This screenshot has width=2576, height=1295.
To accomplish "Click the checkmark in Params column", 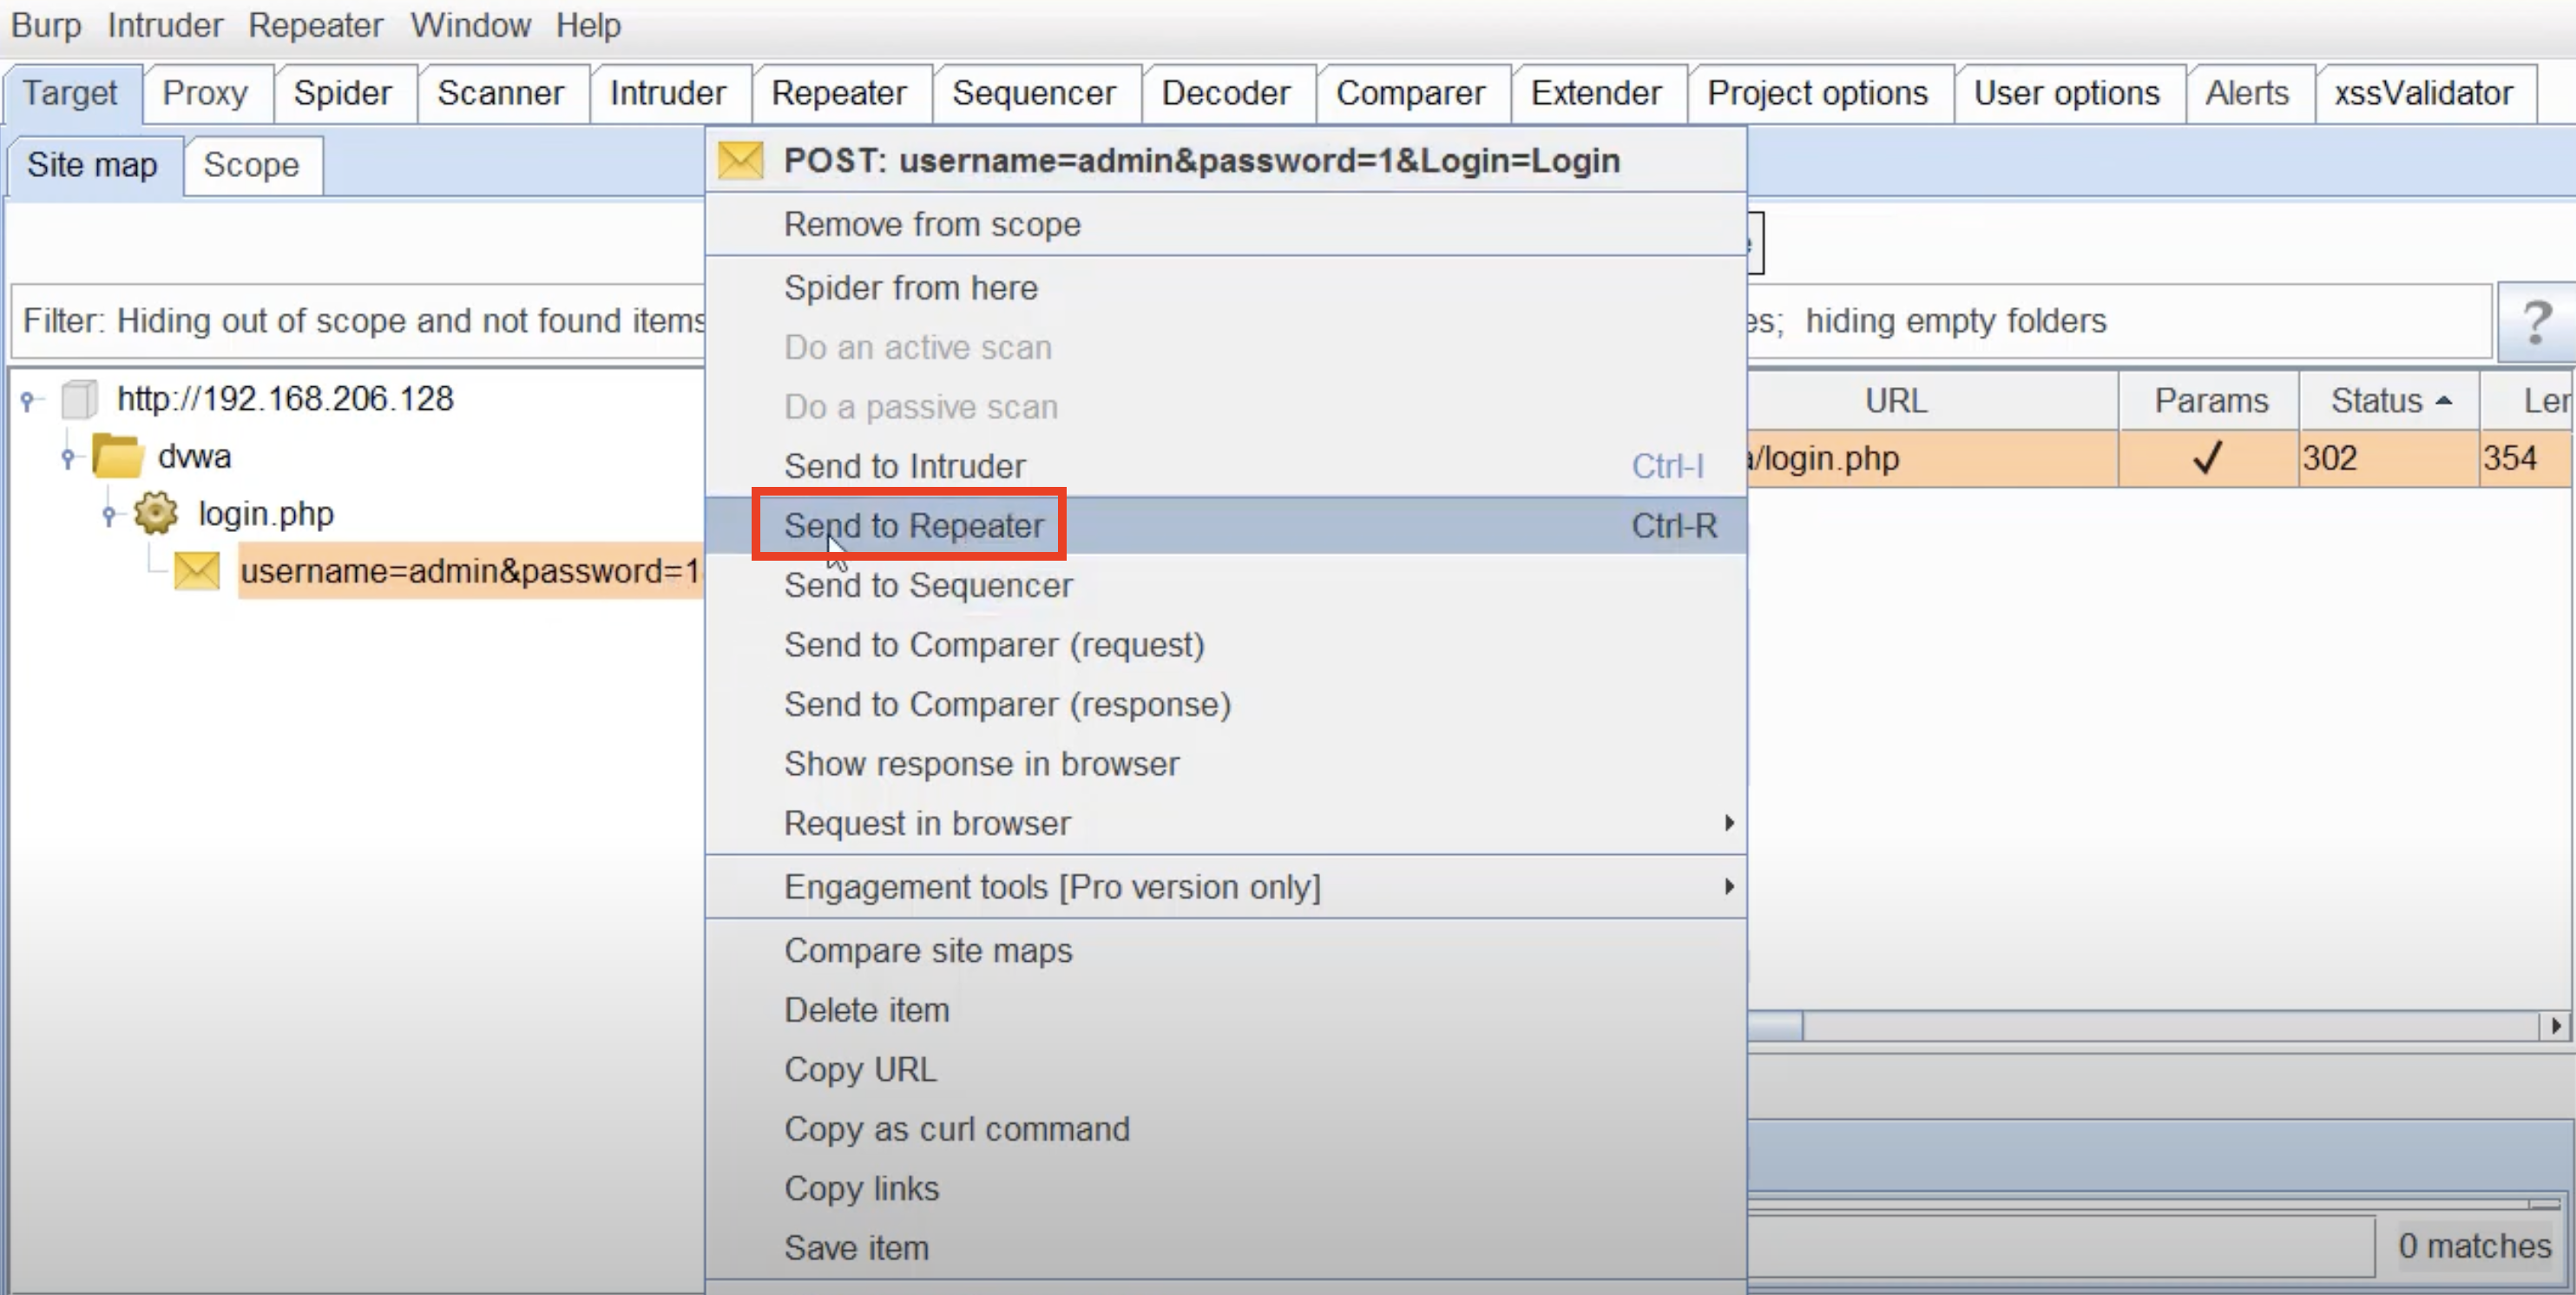I will [2207, 458].
